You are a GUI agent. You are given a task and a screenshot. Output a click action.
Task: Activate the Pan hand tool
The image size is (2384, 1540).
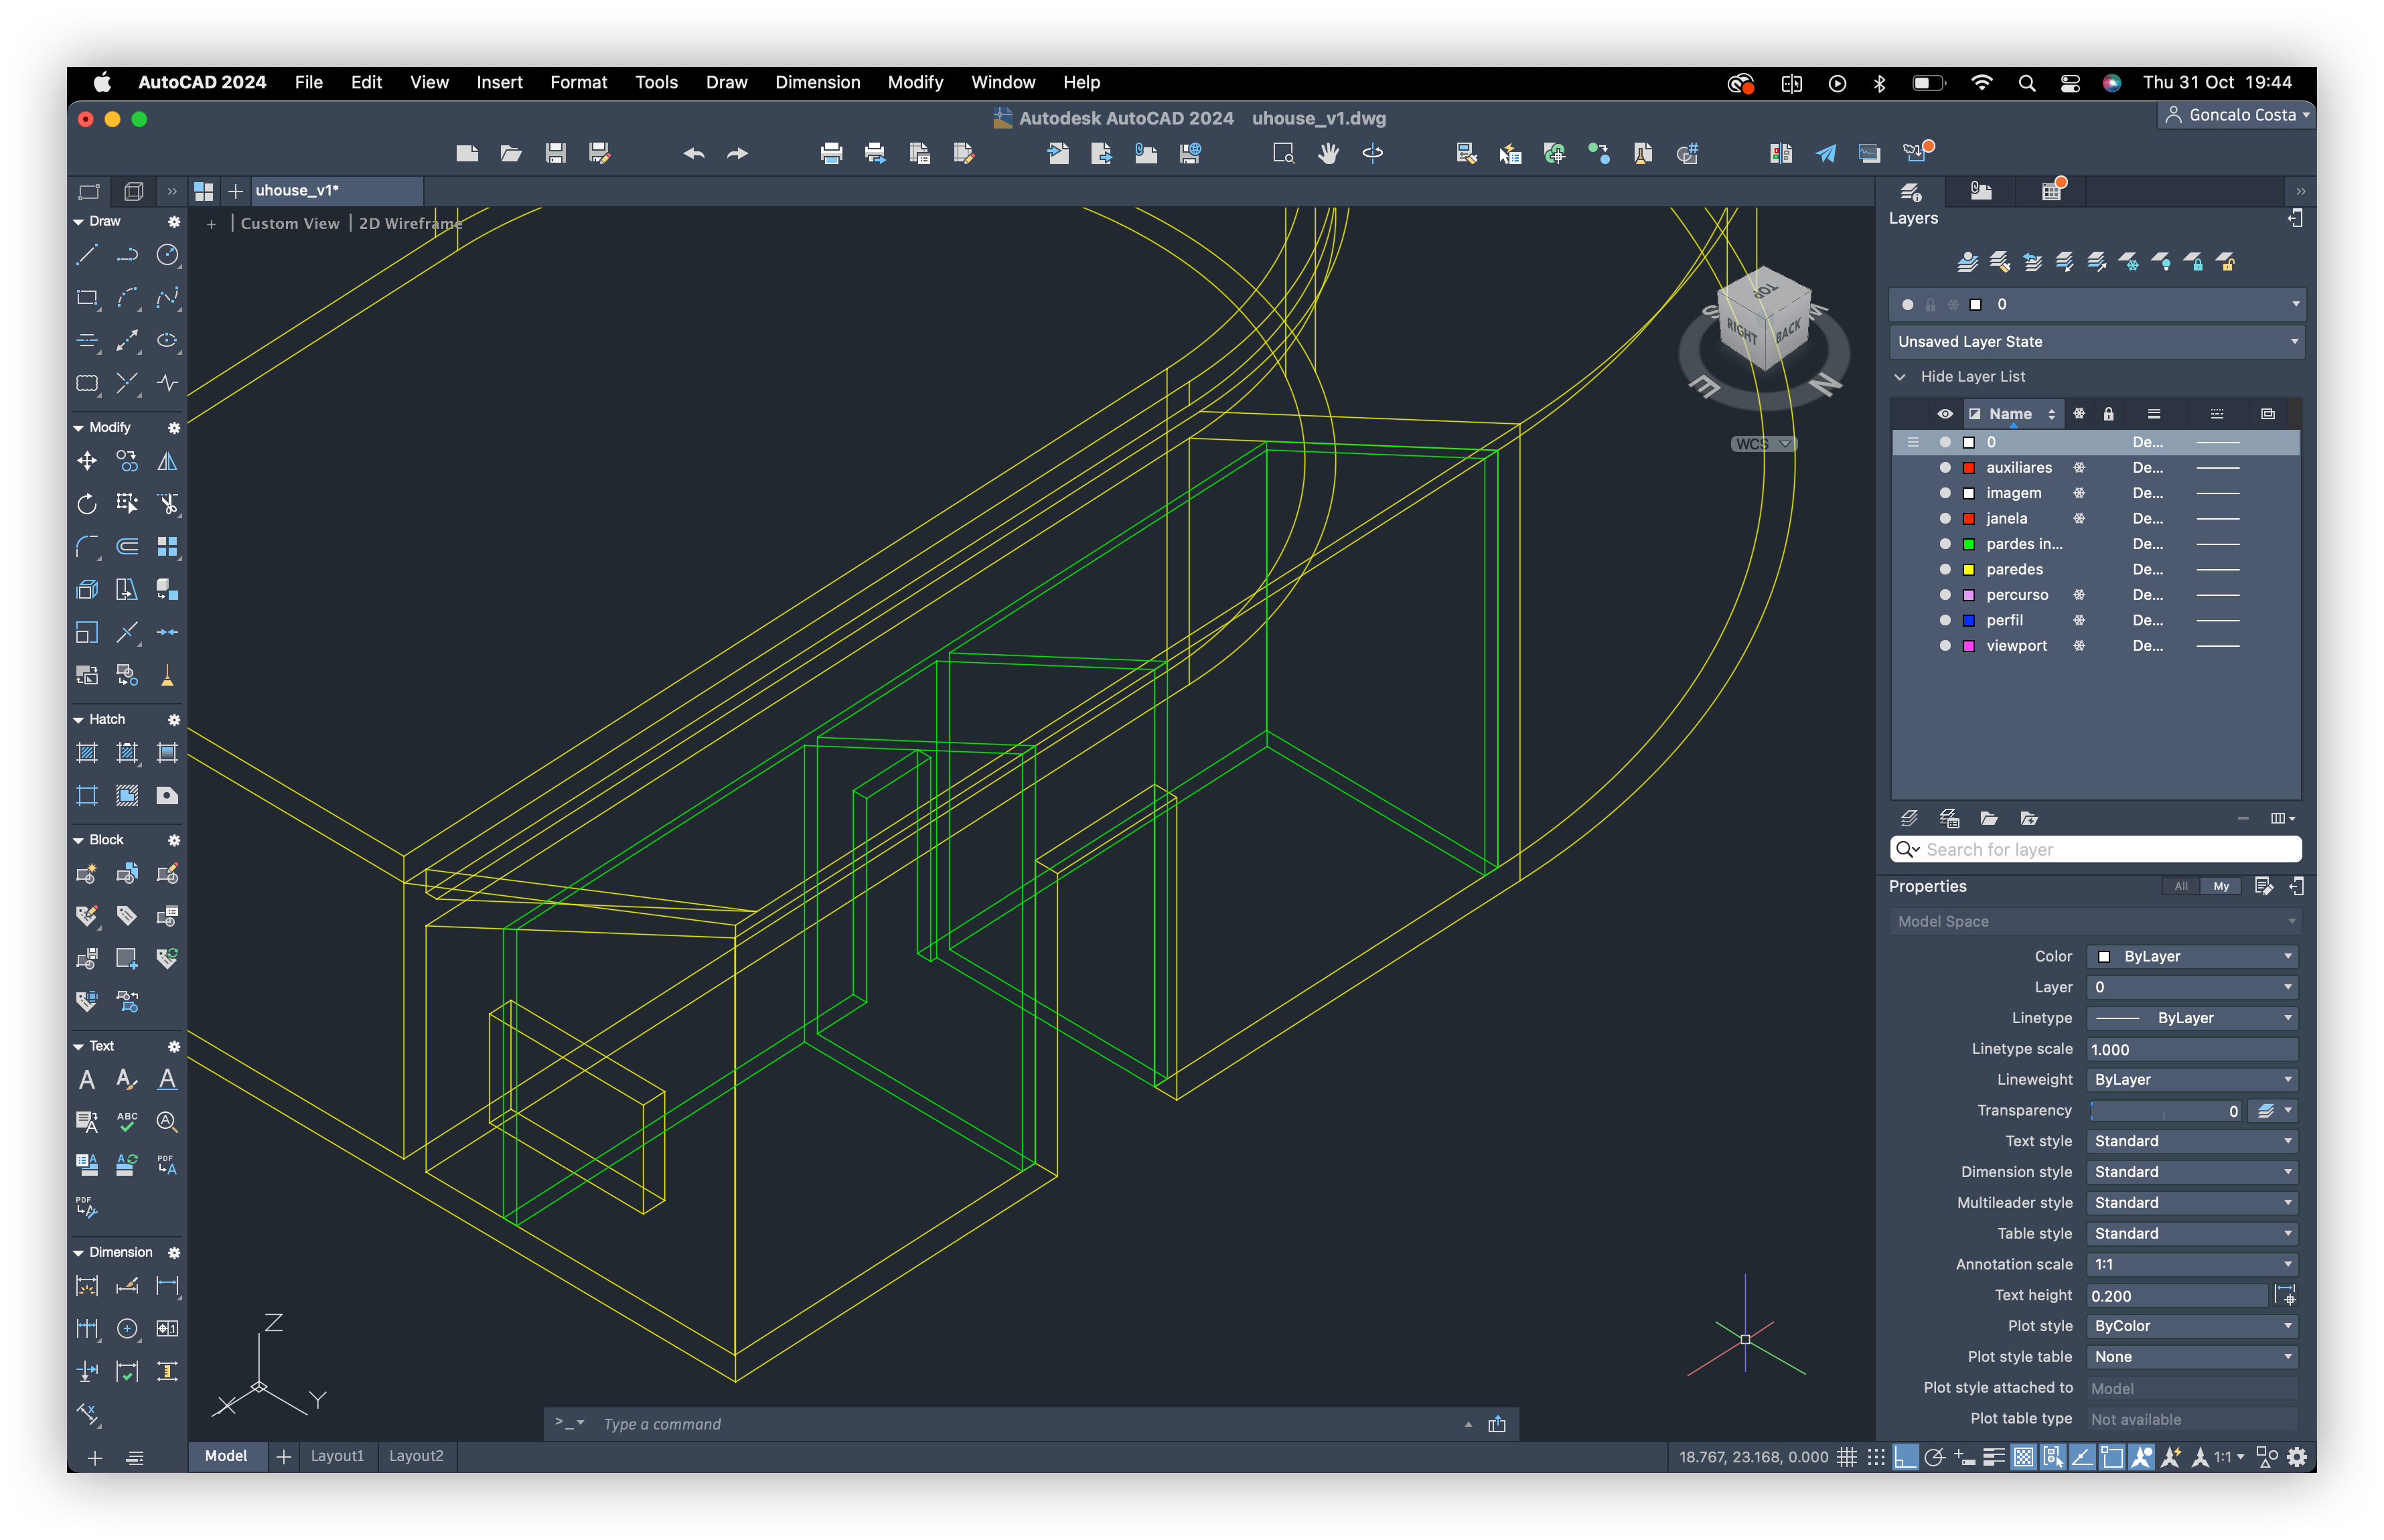(x=1328, y=153)
